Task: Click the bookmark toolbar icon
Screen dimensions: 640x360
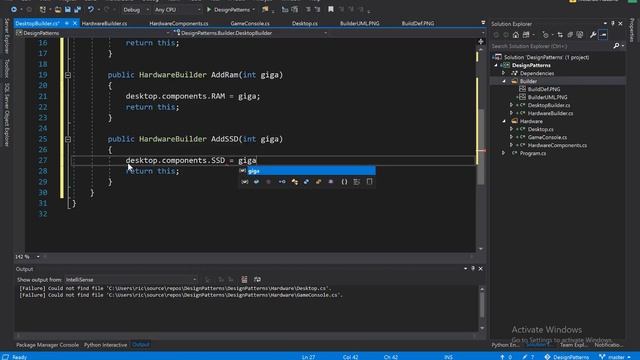Action: point(331,9)
